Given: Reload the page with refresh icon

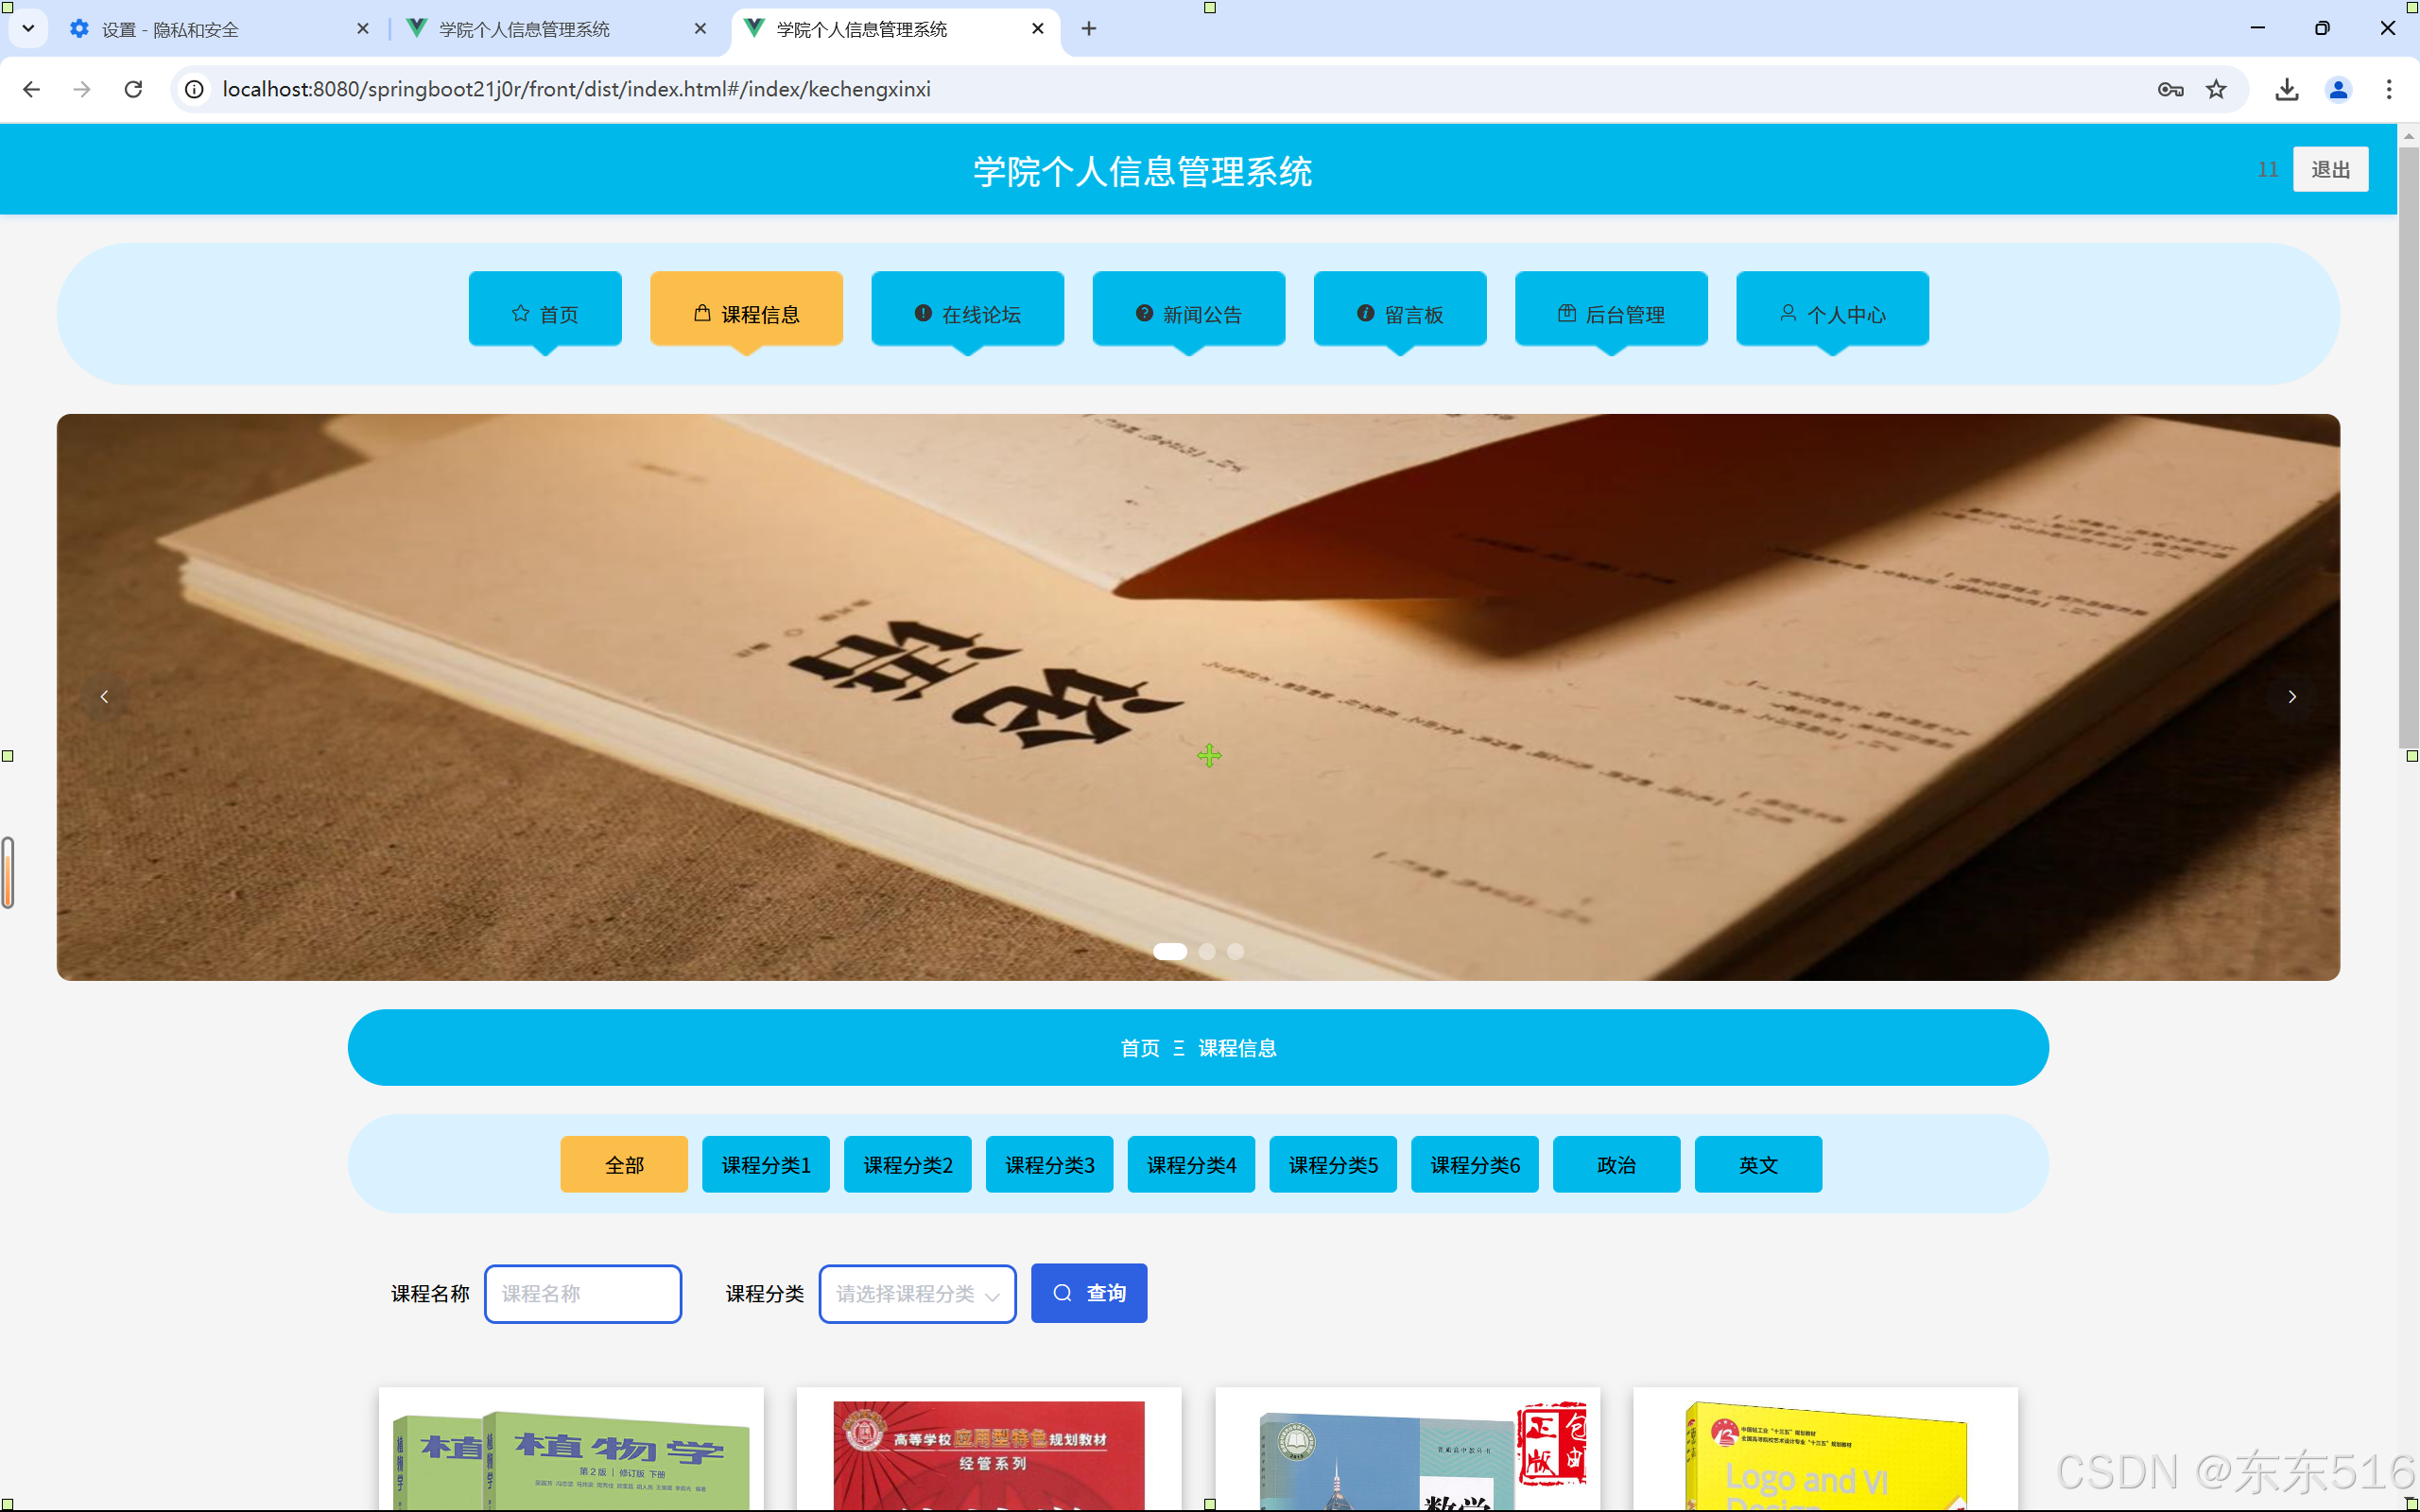Looking at the screenshot, I should point(133,89).
